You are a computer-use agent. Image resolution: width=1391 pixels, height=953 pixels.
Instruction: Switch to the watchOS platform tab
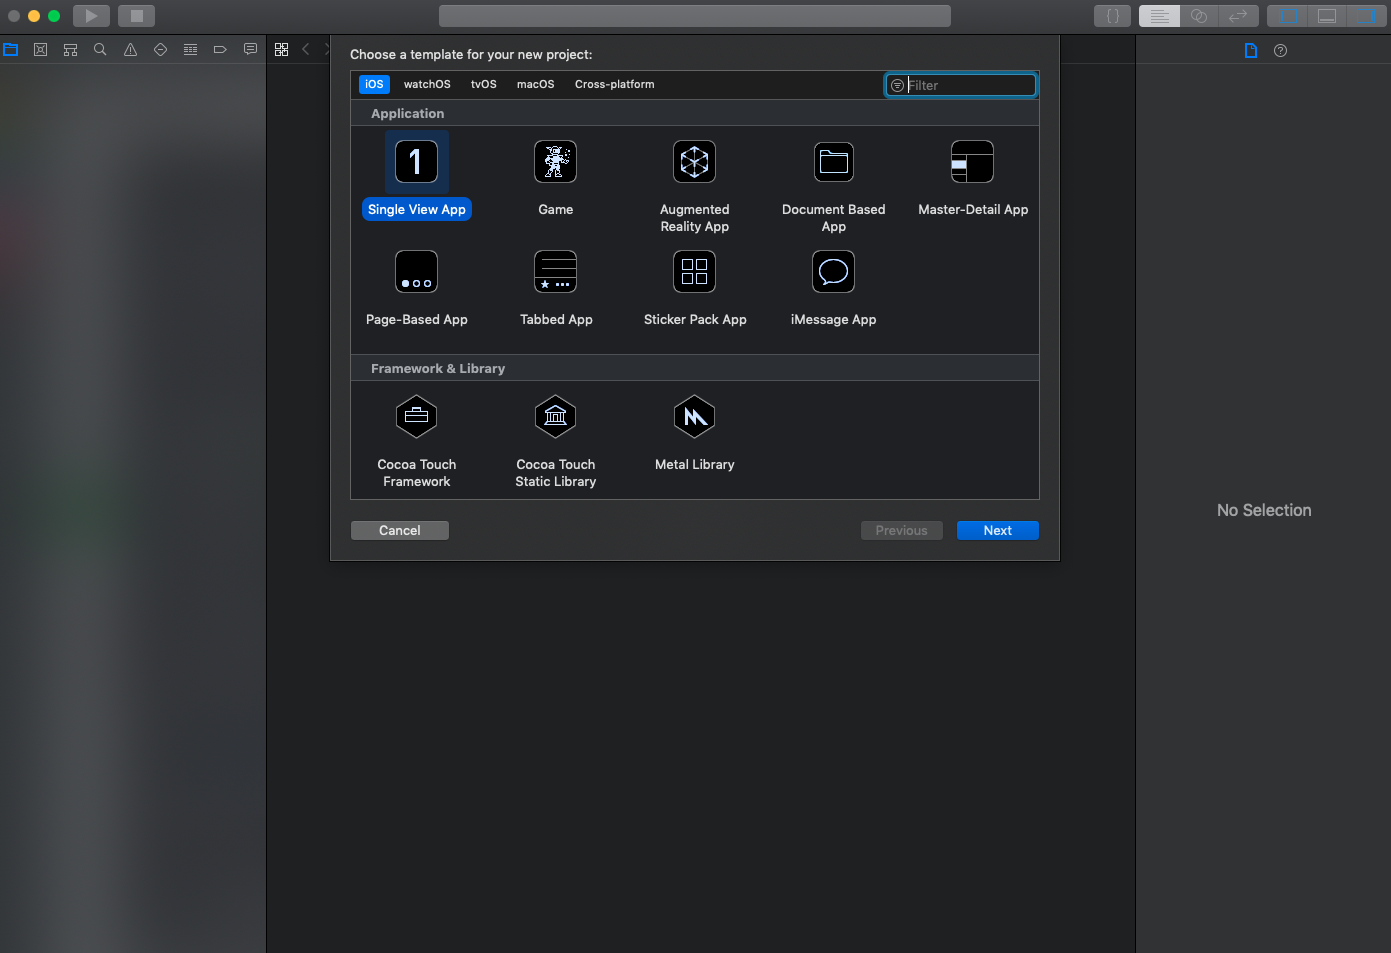click(427, 84)
